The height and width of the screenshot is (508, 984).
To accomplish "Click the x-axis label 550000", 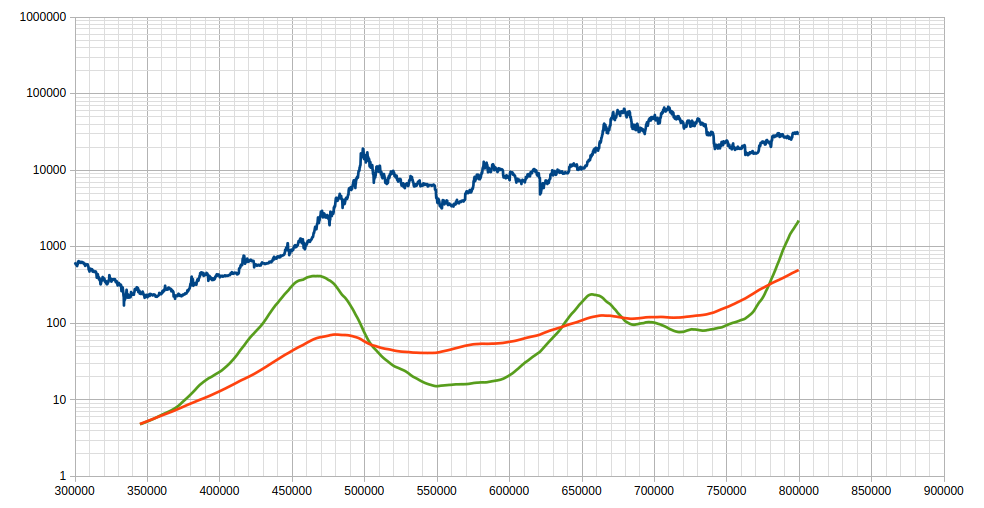I will pos(437,490).
